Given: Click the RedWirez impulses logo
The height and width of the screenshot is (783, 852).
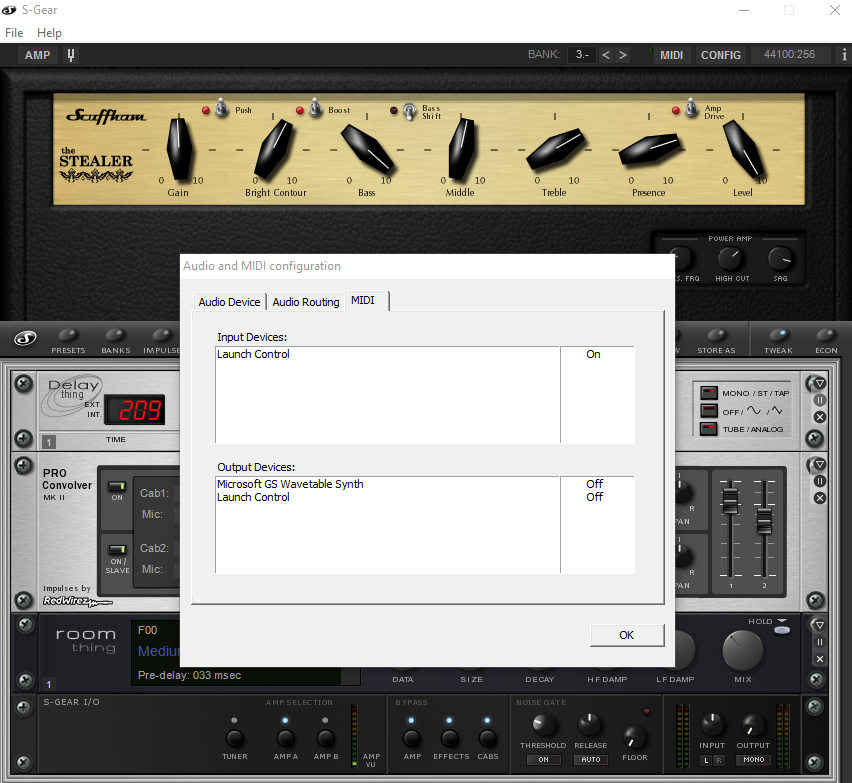Looking at the screenshot, I should point(77,601).
